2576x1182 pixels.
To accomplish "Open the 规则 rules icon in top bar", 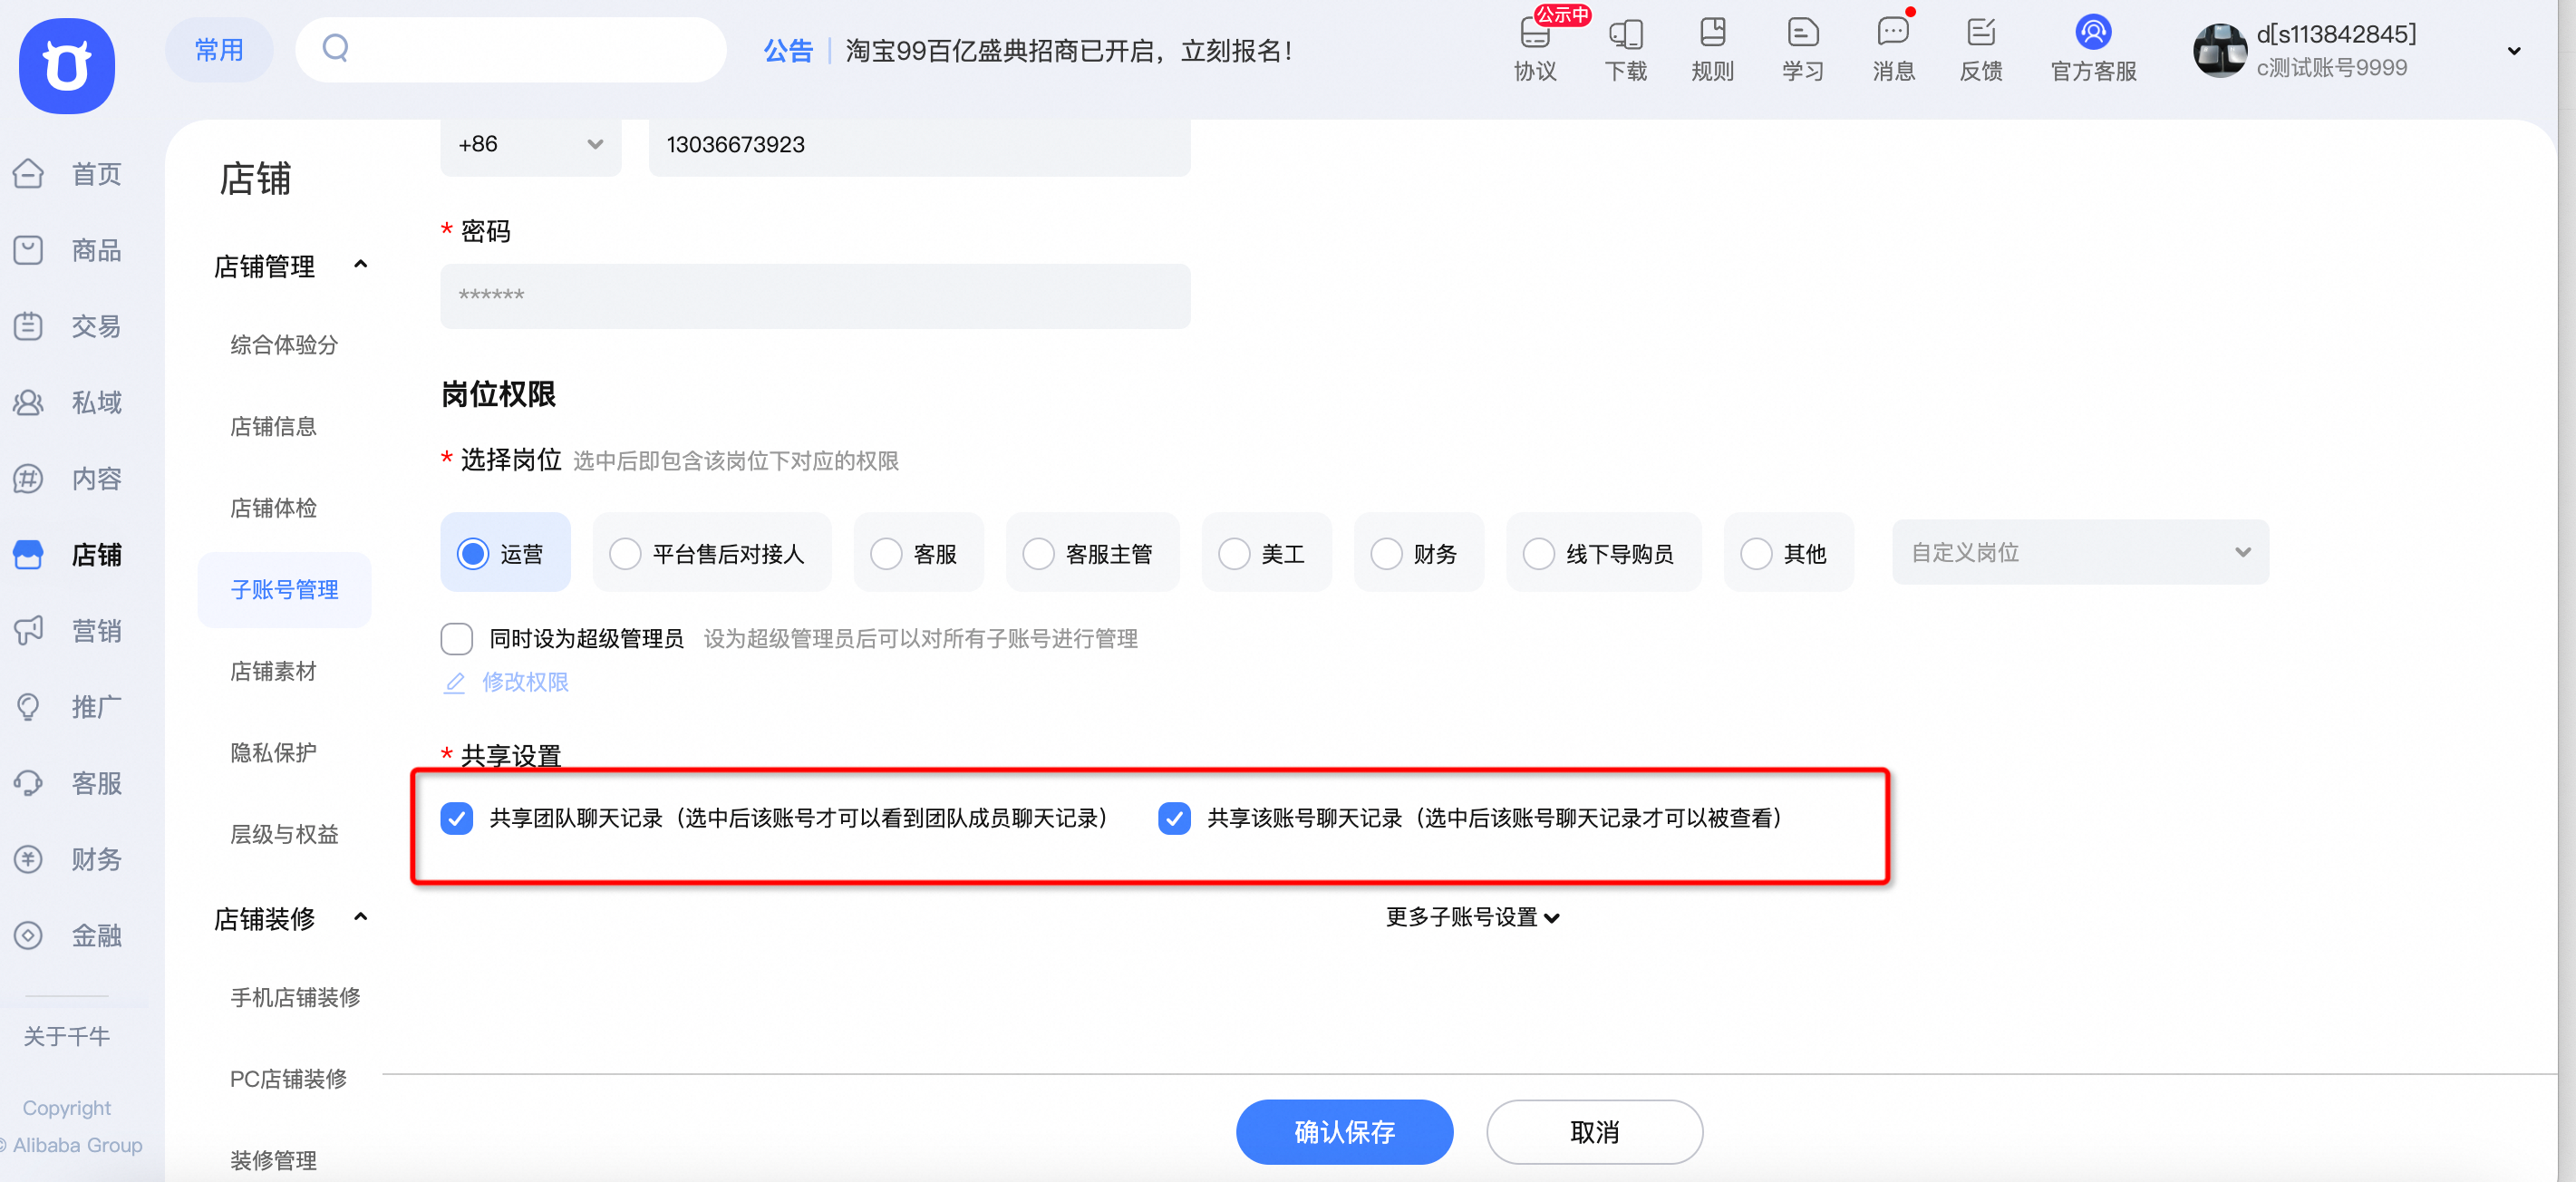I will tap(1713, 33).
